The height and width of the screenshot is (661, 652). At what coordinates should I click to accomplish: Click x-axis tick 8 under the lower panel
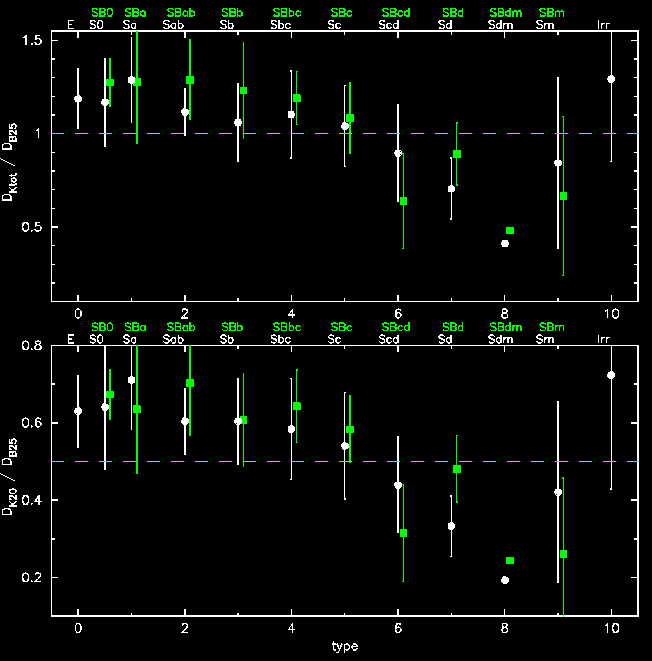504,629
